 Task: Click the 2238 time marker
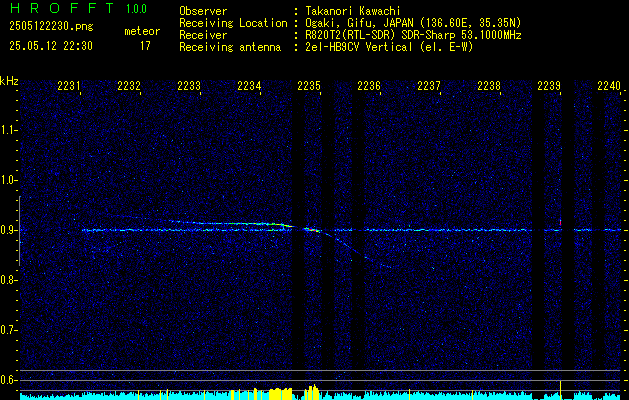click(489, 85)
